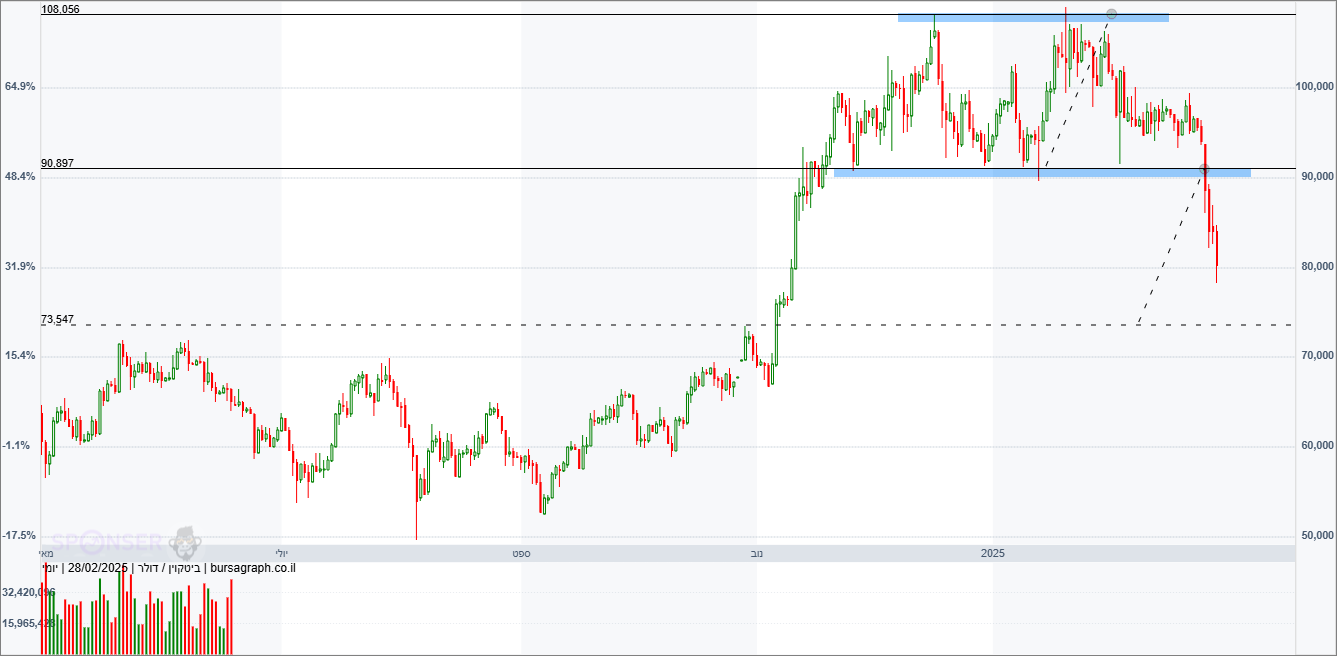Image resolution: width=1337 pixels, height=656 pixels.
Task: Click the יולי month marker on time axis
Action: tap(281, 553)
